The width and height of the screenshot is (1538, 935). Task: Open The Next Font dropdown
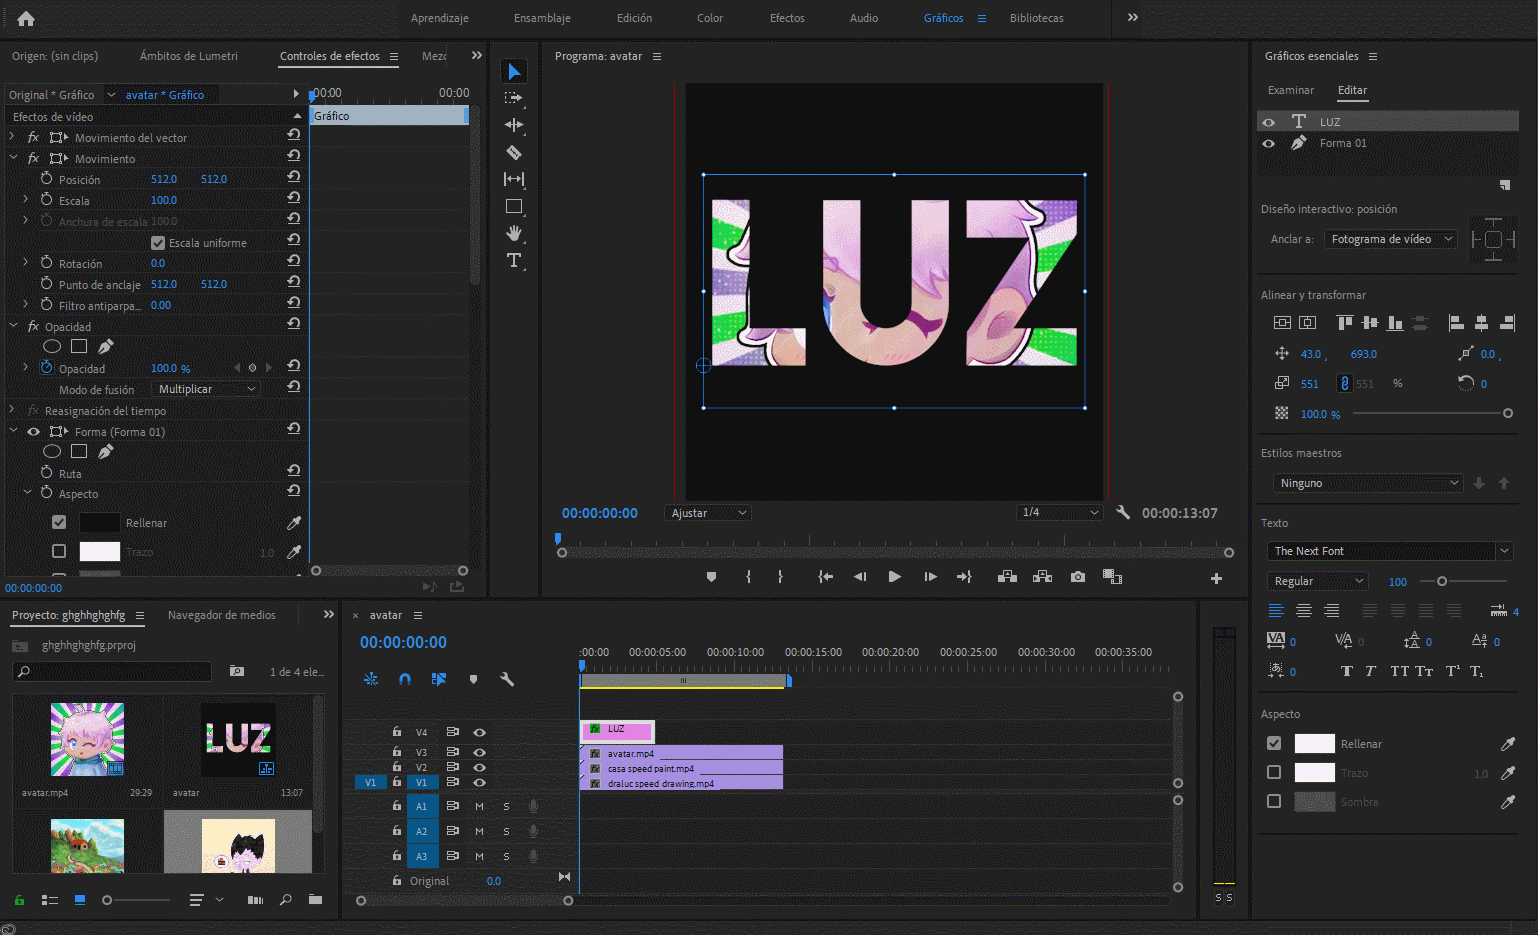pos(1390,551)
